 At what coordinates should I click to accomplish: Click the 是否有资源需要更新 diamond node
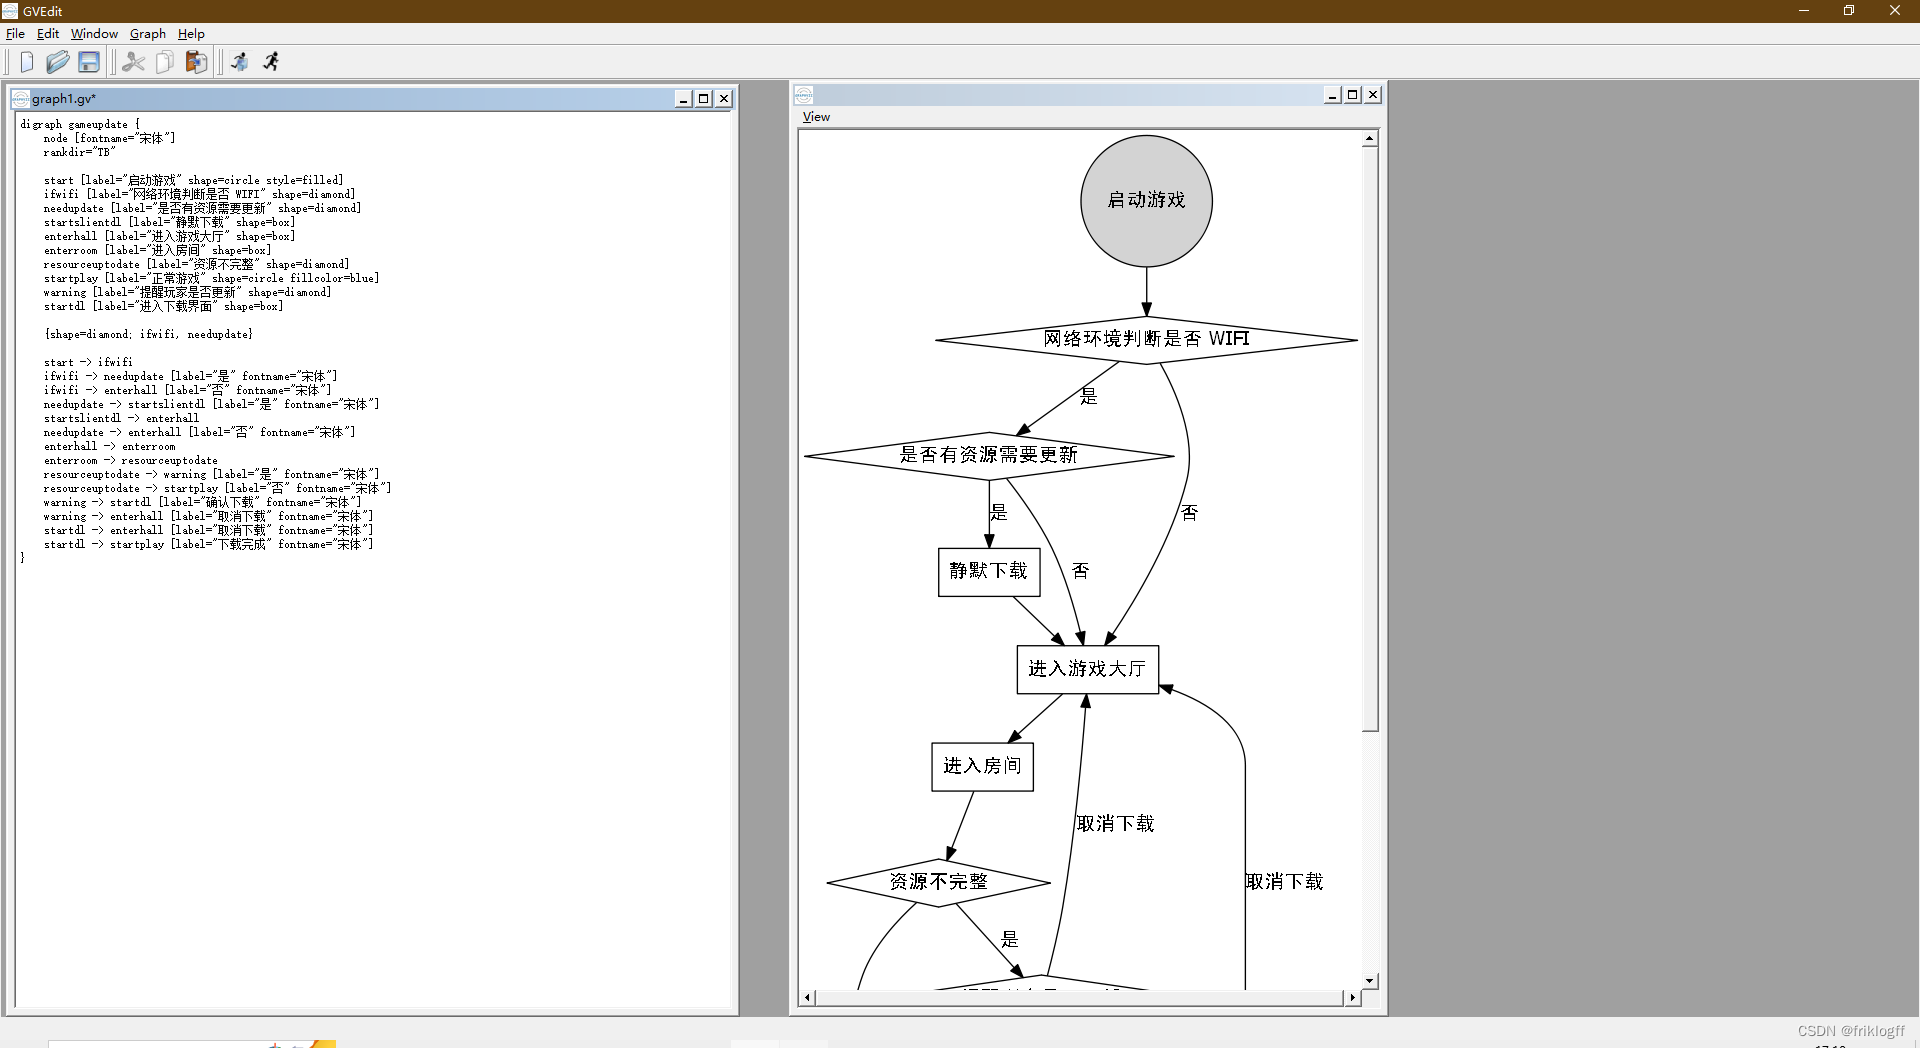click(989, 456)
